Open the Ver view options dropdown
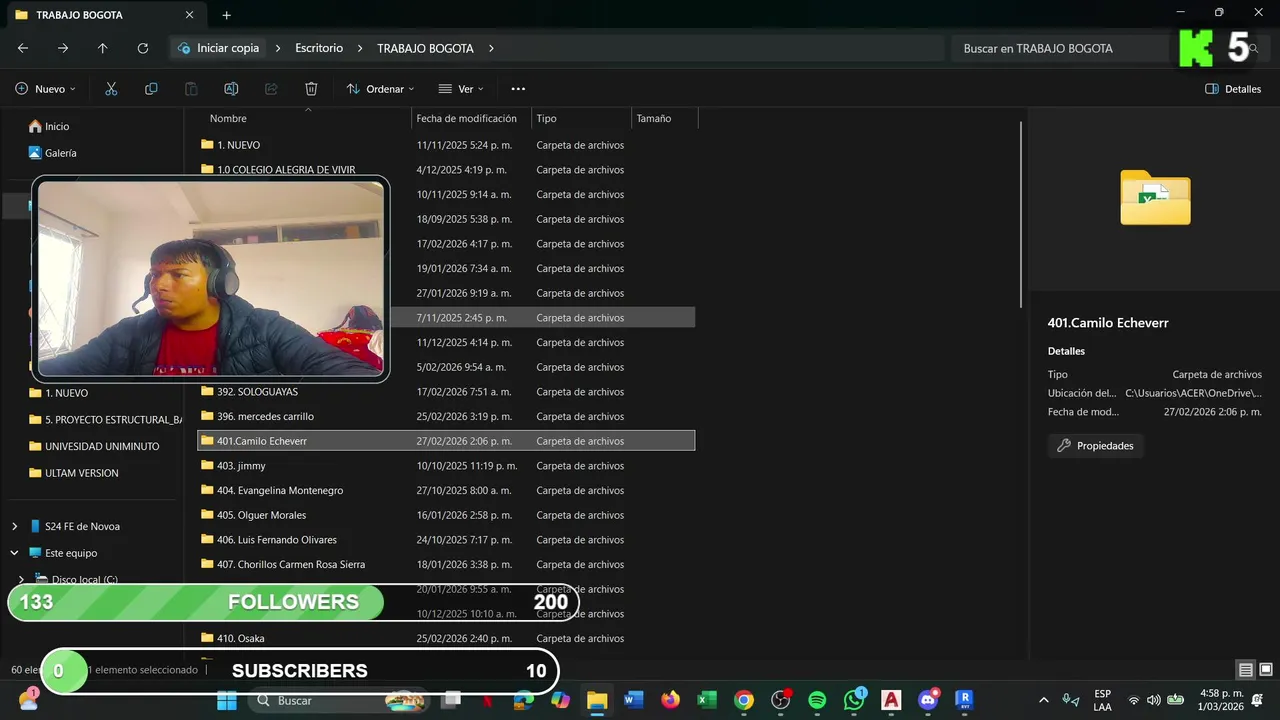This screenshot has width=1280, height=720. click(x=461, y=89)
